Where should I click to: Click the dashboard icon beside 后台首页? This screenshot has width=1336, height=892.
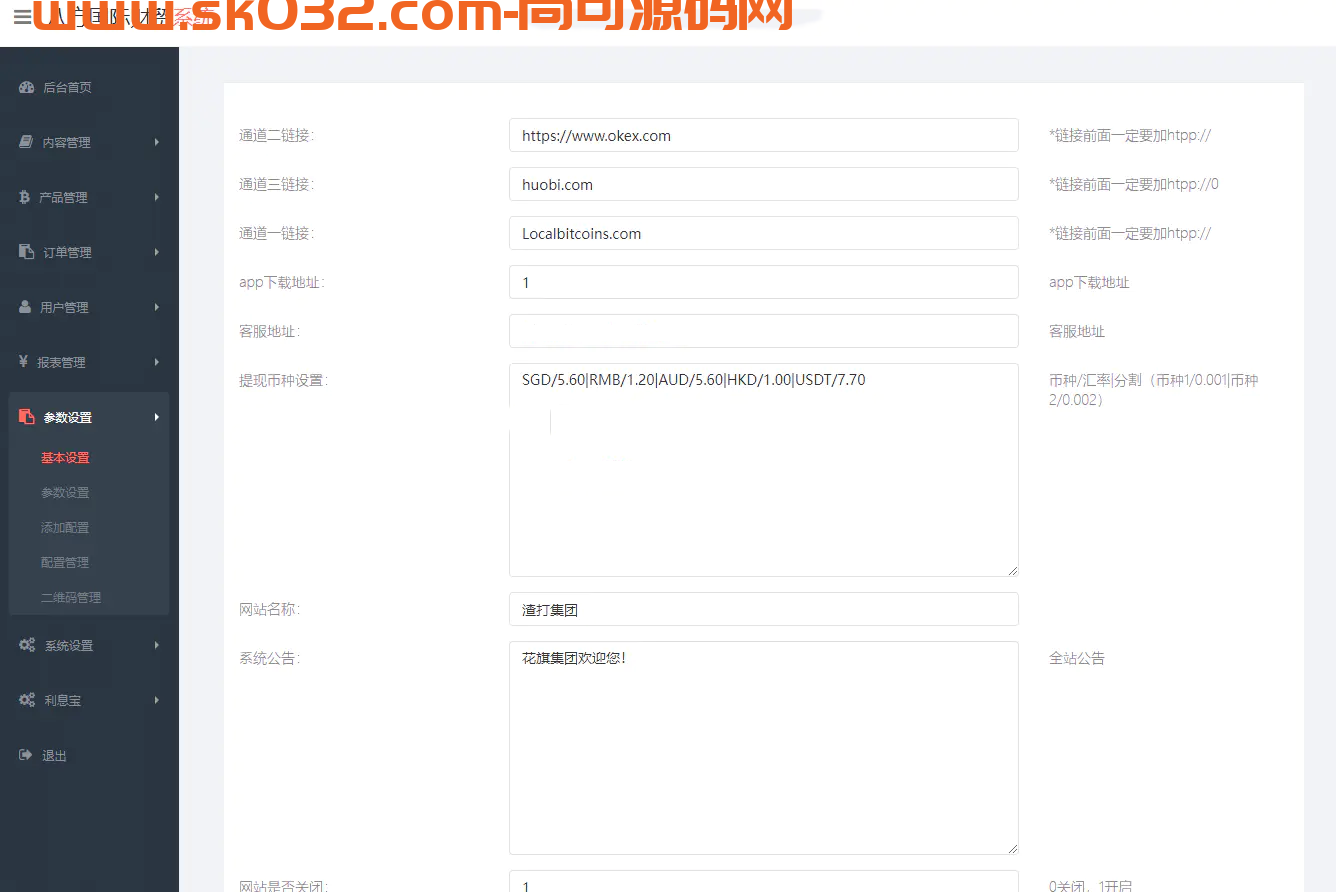[27, 87]
